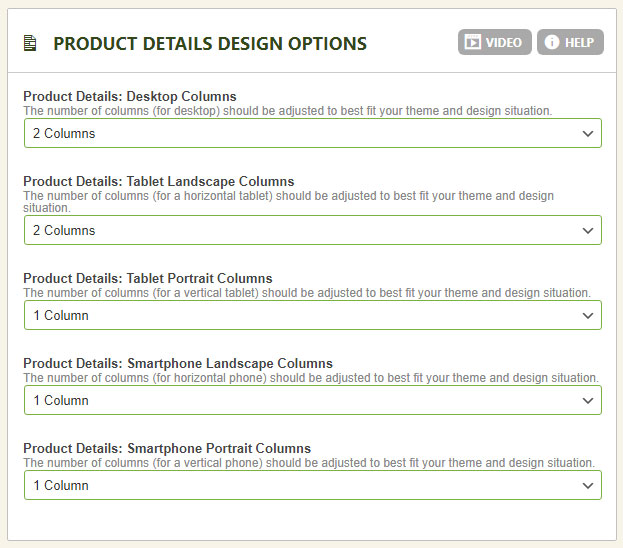
Task: Open the Desktop Columns dropdown
Action: pos(312,133)
